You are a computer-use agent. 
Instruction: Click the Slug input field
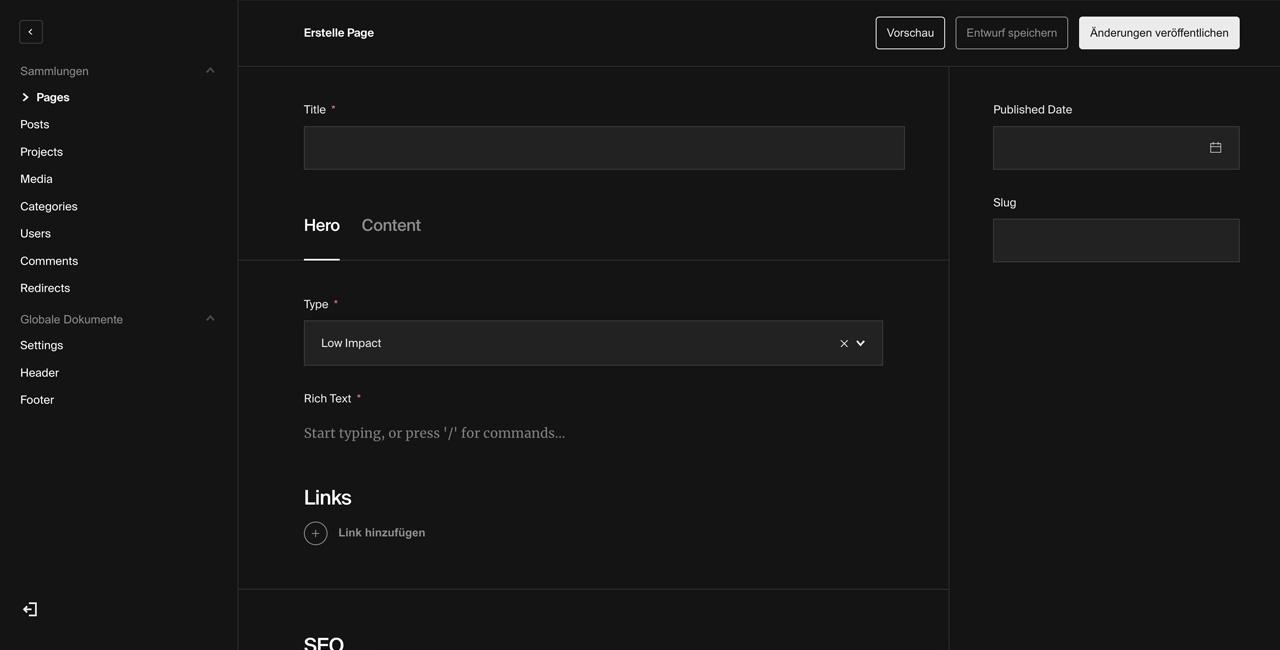(1115, 240)
